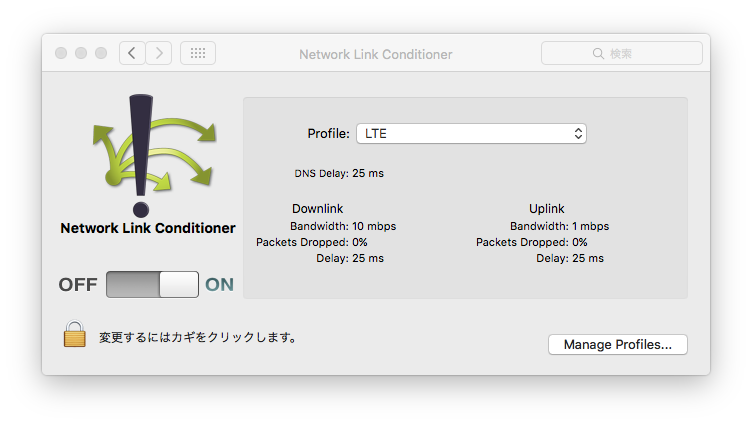Click the Uplink section heading
752x425 pixels.
click(x=547, y=208)
